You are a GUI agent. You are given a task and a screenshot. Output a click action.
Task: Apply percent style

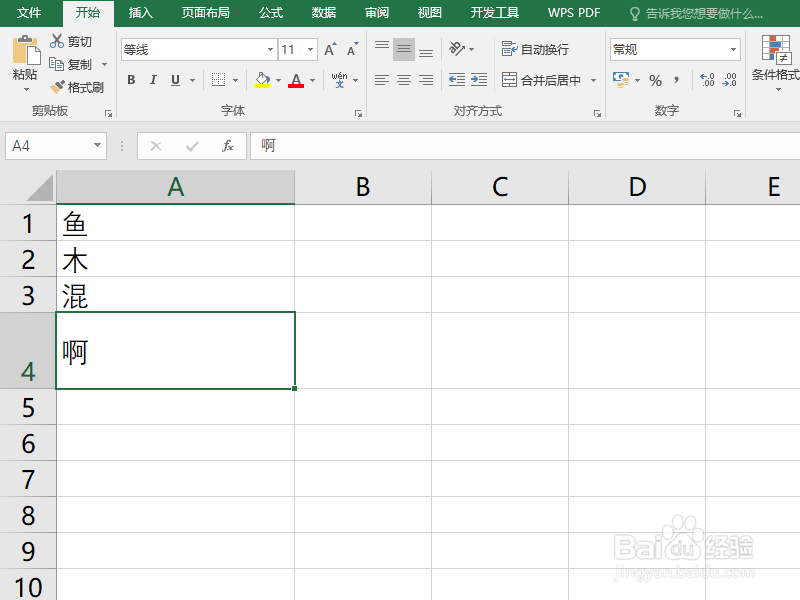(656, 80)
